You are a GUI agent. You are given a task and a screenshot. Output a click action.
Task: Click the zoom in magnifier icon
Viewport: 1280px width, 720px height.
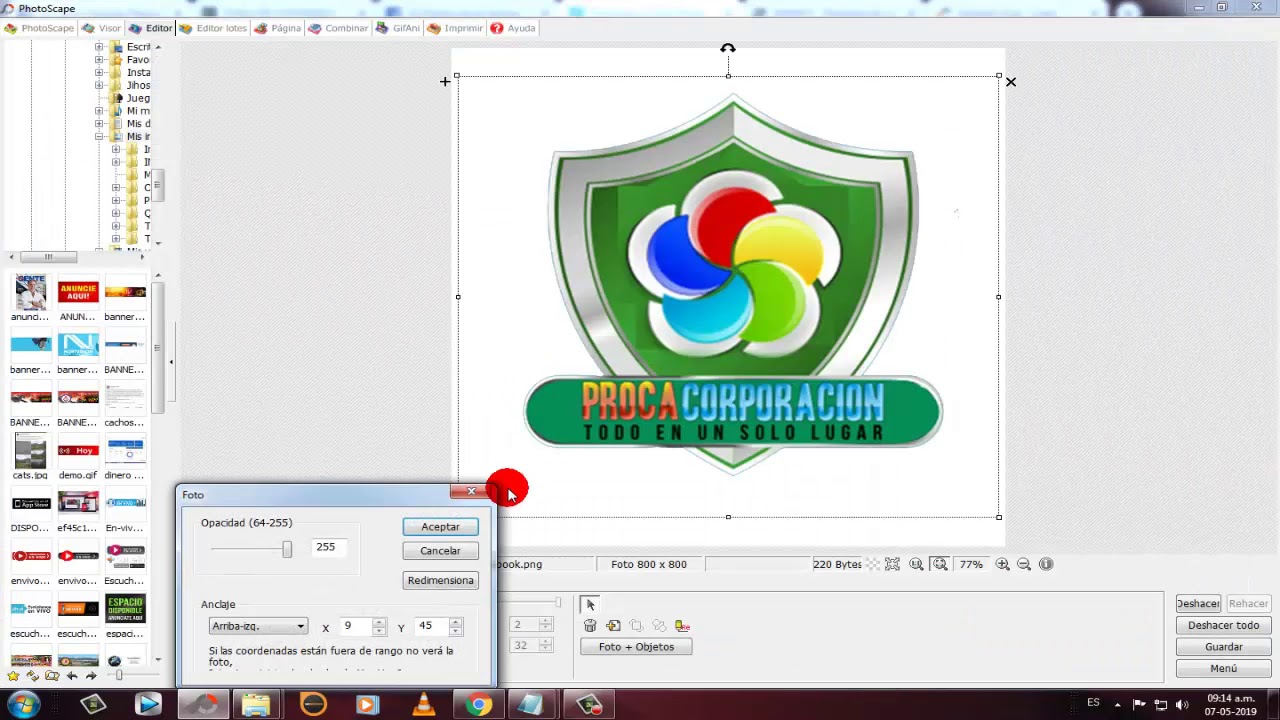tap(1002, 564)
